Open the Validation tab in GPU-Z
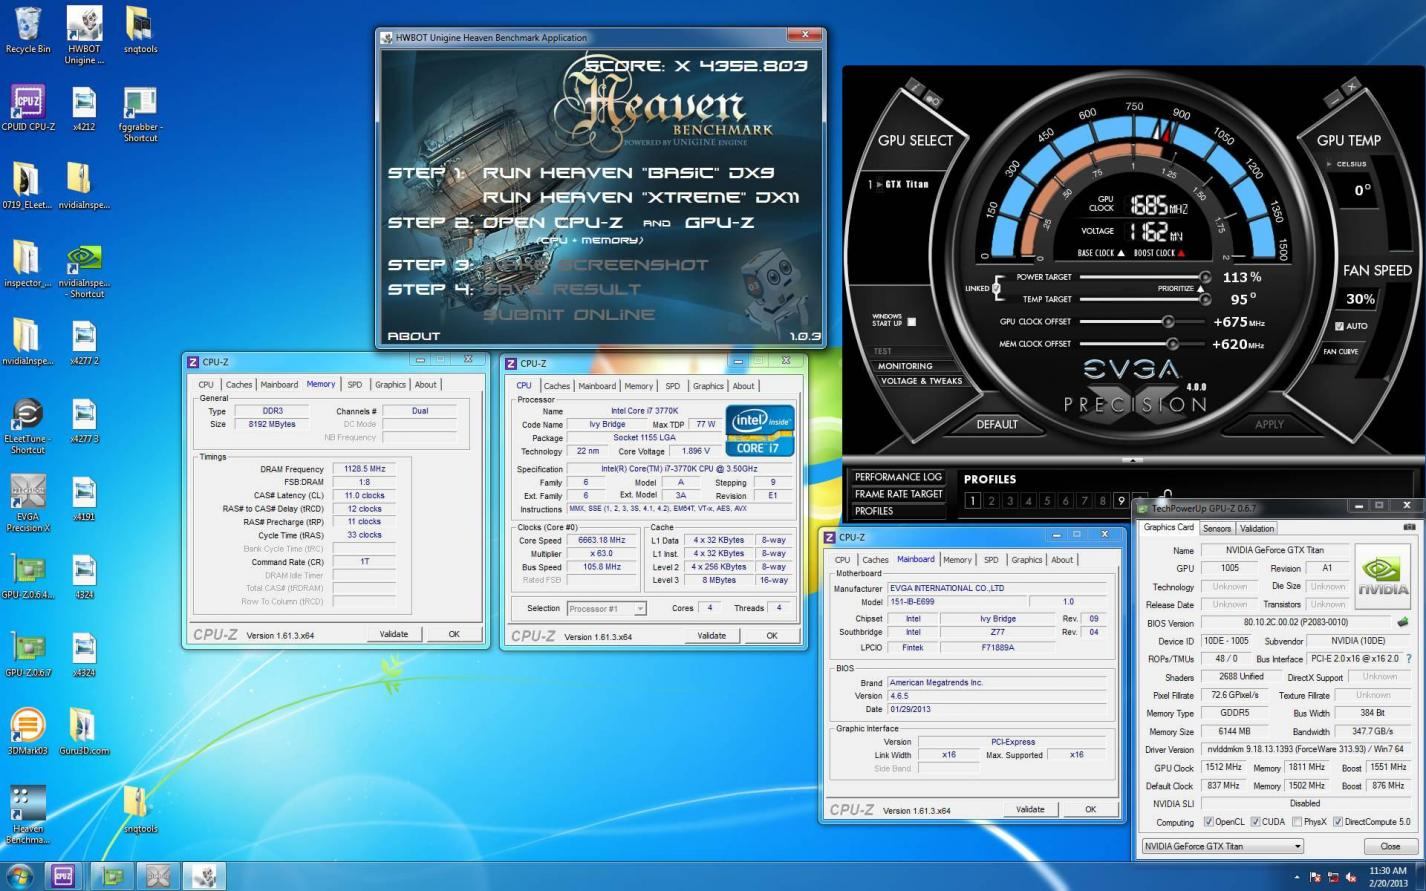Viewport: 1426px width, 891px height. 1257,528
